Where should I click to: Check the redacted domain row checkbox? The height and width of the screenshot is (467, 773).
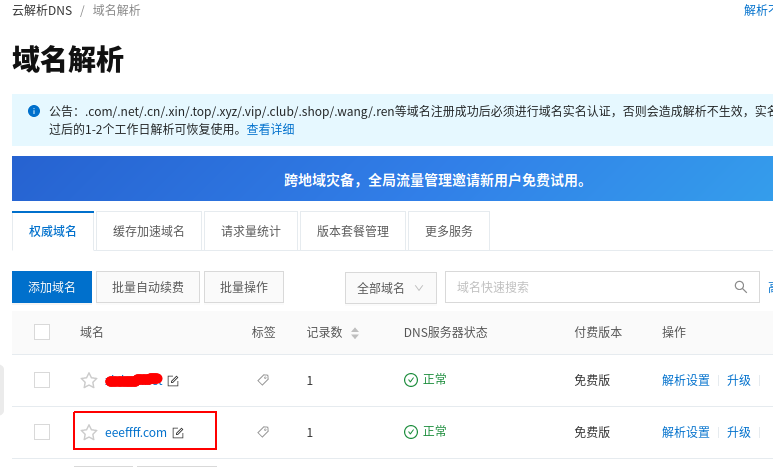(42, 380)
